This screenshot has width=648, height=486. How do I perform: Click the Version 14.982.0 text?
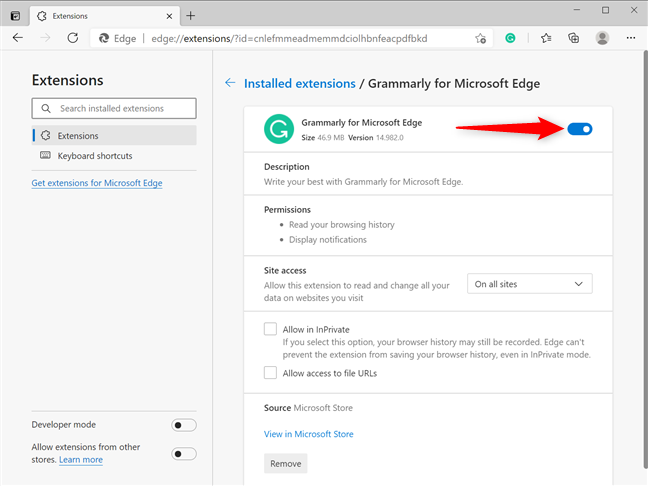point(376,138)
